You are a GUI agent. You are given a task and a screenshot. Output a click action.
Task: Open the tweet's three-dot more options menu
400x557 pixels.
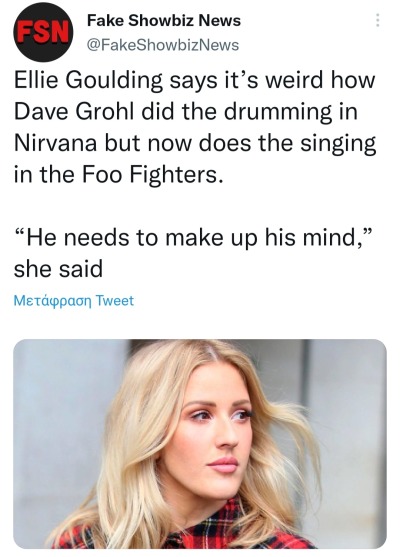pos(378,20)
